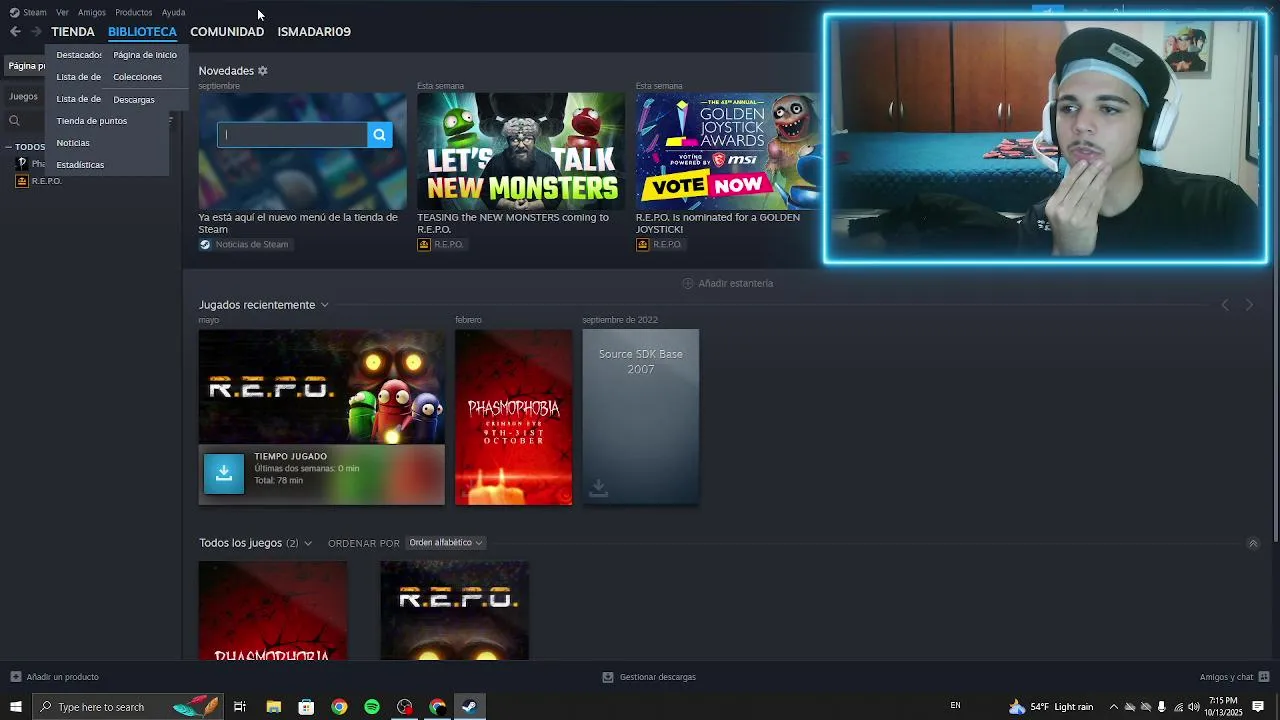The image size is (1280, 720).
Task: Open nuevo menú de la tienda news title
Action: (x=298, y=223)
